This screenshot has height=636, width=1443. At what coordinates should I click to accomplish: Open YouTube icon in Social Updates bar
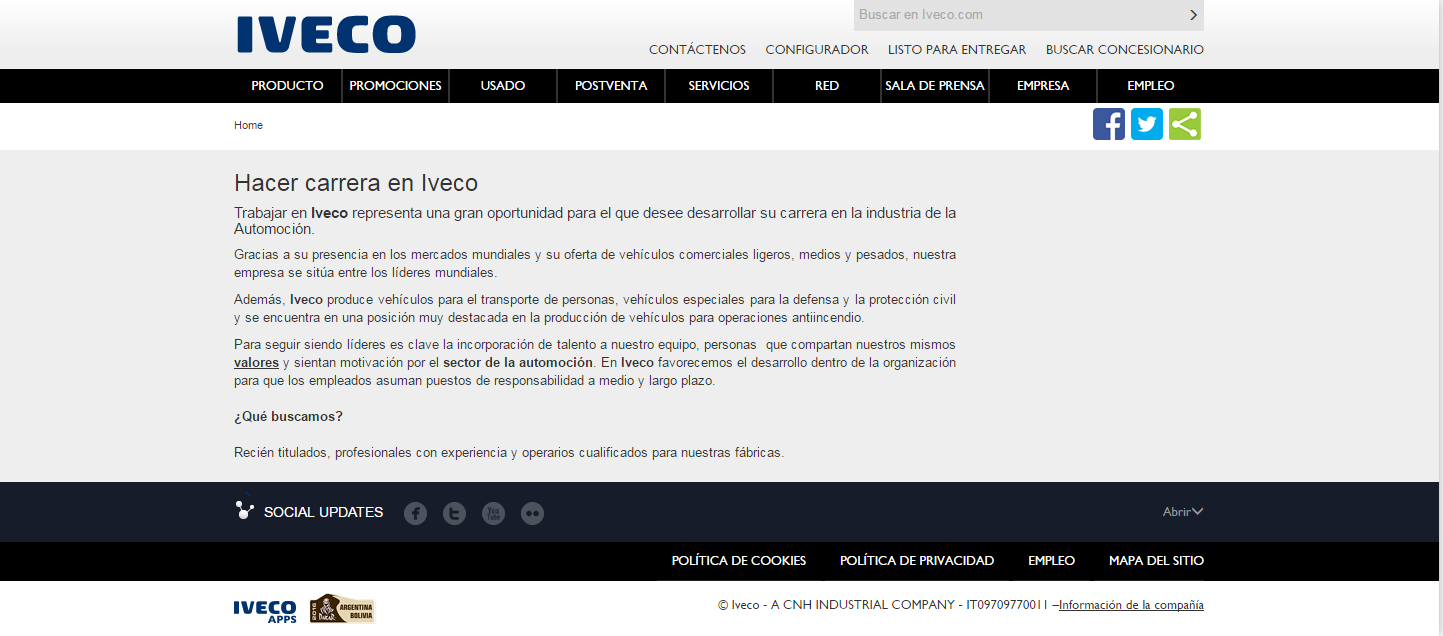[493, 513]
